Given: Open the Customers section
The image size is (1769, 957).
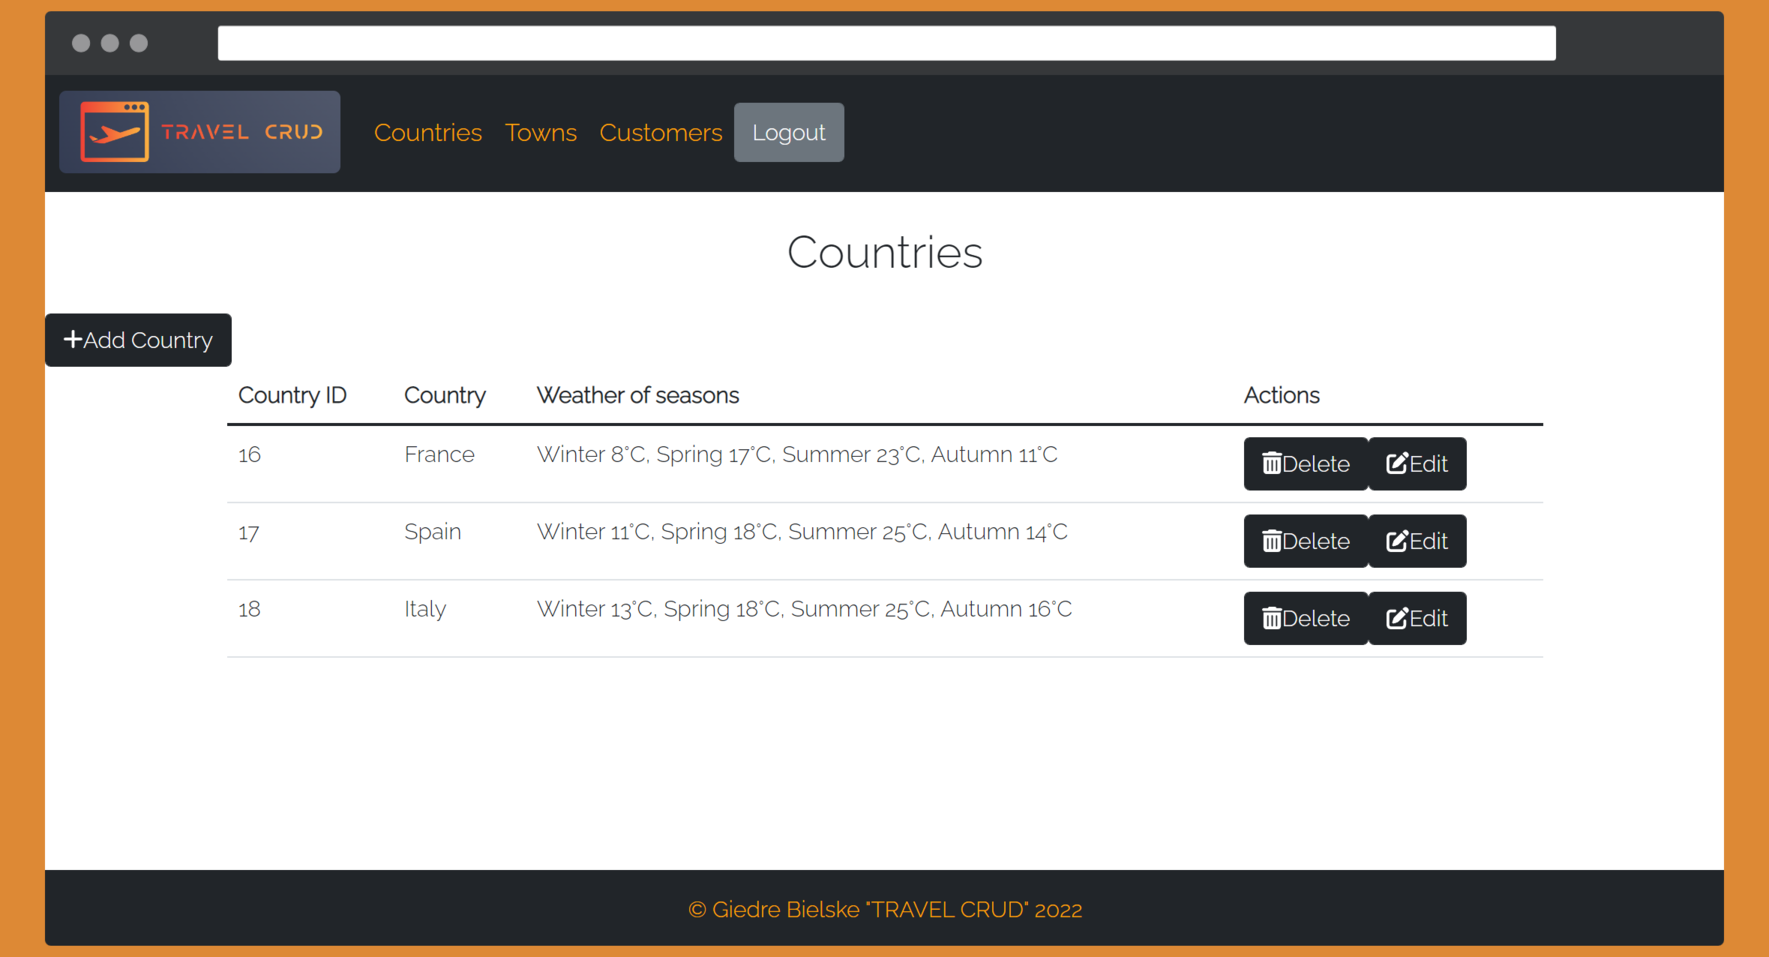Looking at the screenshot, I should tap(660, 133).
